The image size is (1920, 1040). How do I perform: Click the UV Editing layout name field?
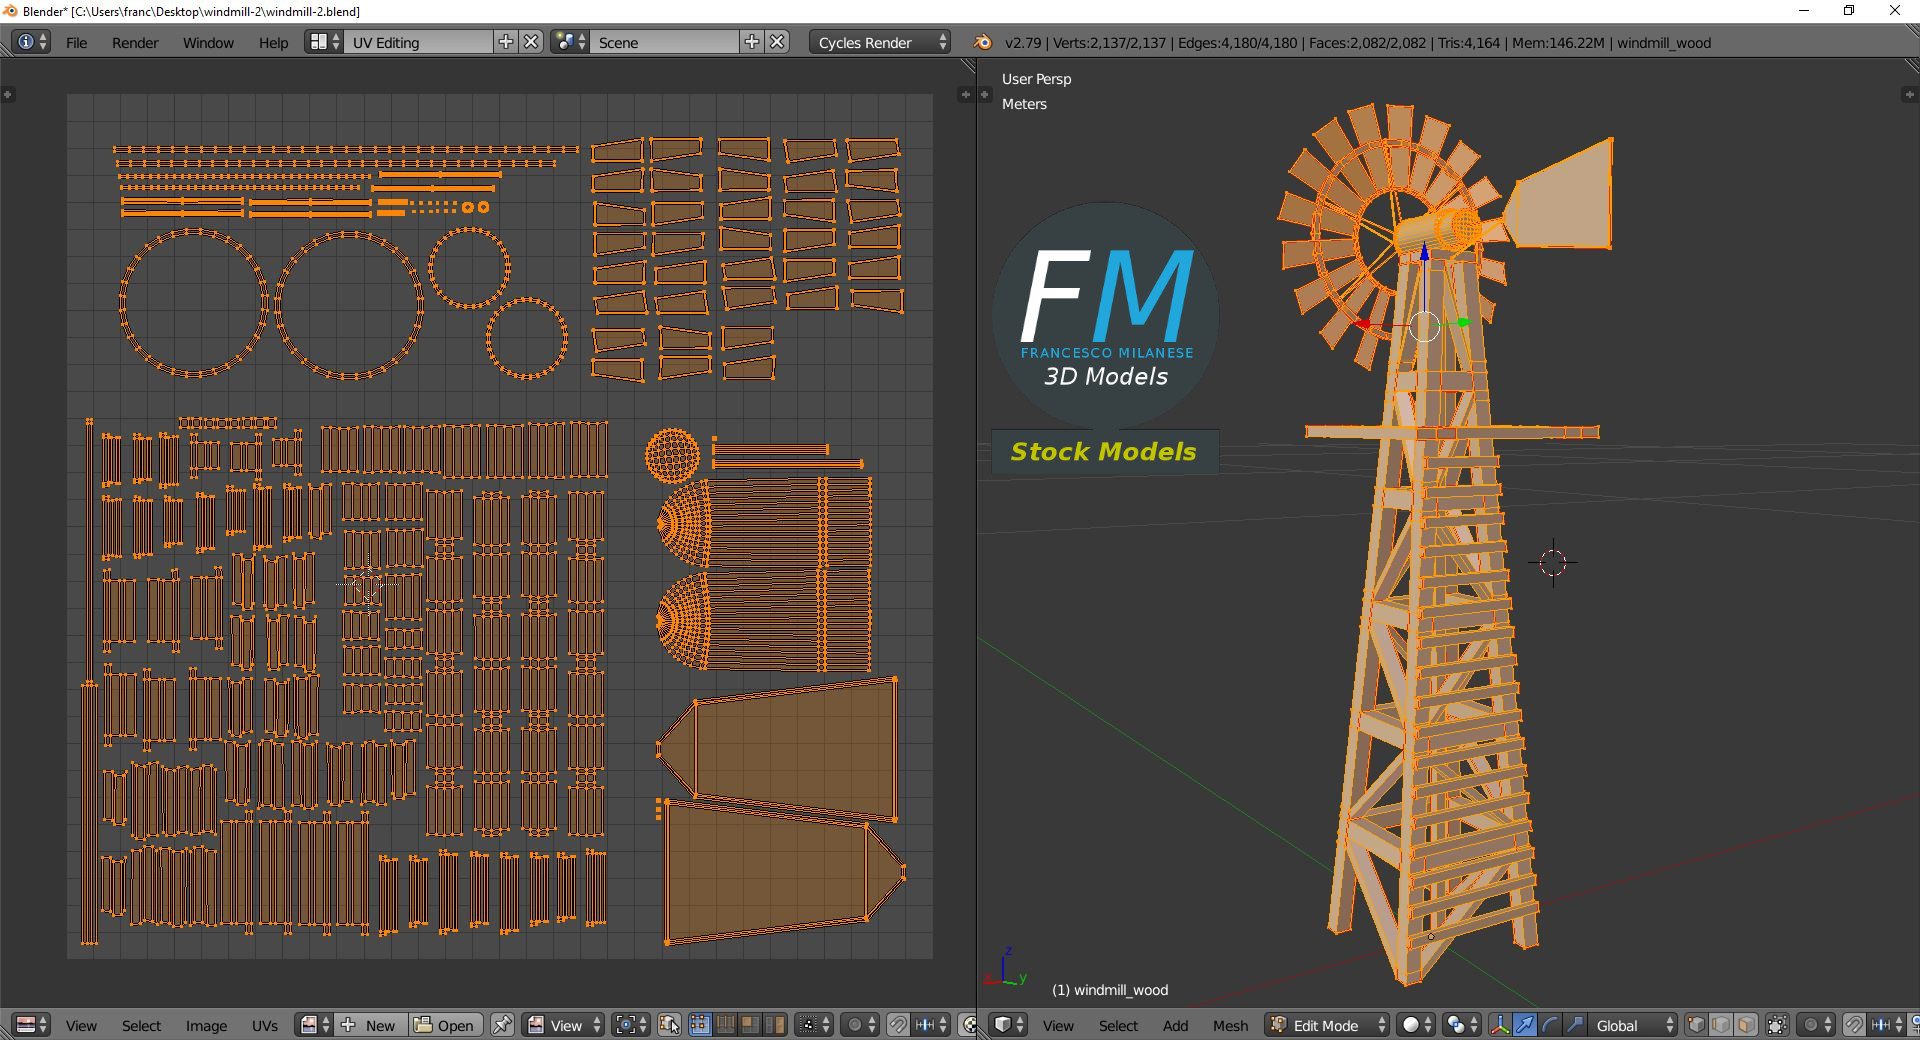(418, 42)
